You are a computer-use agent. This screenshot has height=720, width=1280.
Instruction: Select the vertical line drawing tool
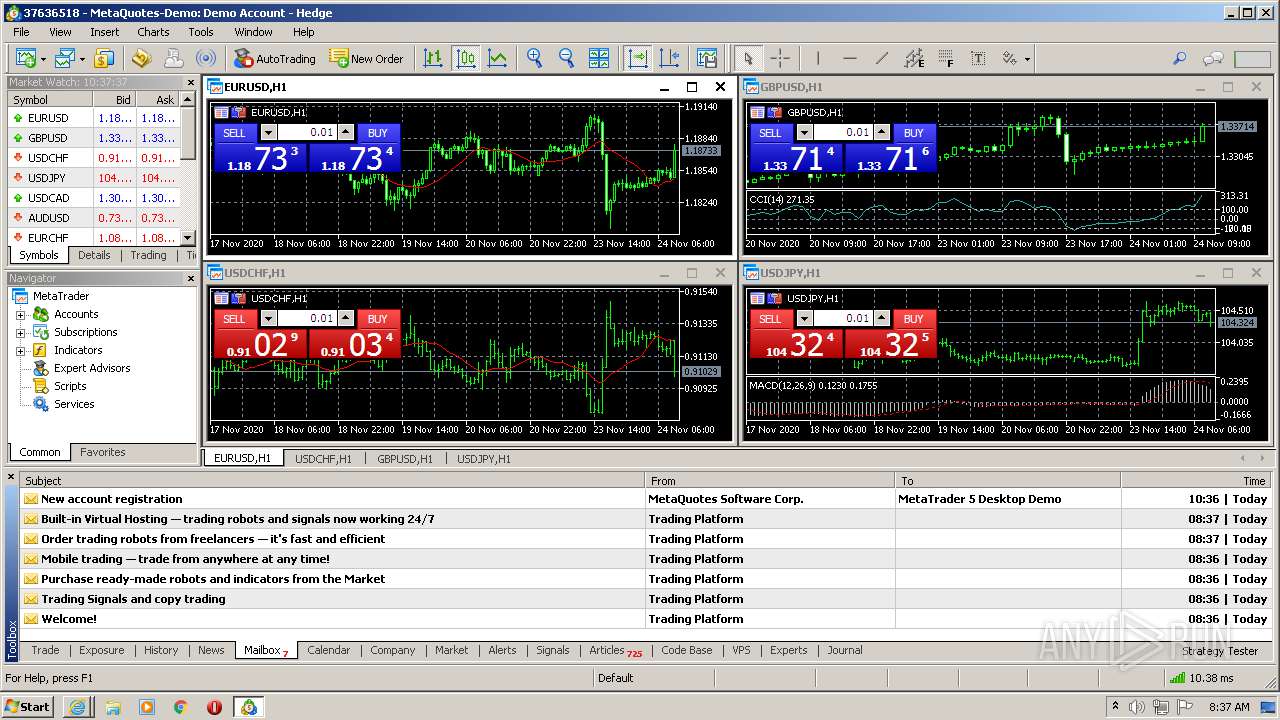818,58
